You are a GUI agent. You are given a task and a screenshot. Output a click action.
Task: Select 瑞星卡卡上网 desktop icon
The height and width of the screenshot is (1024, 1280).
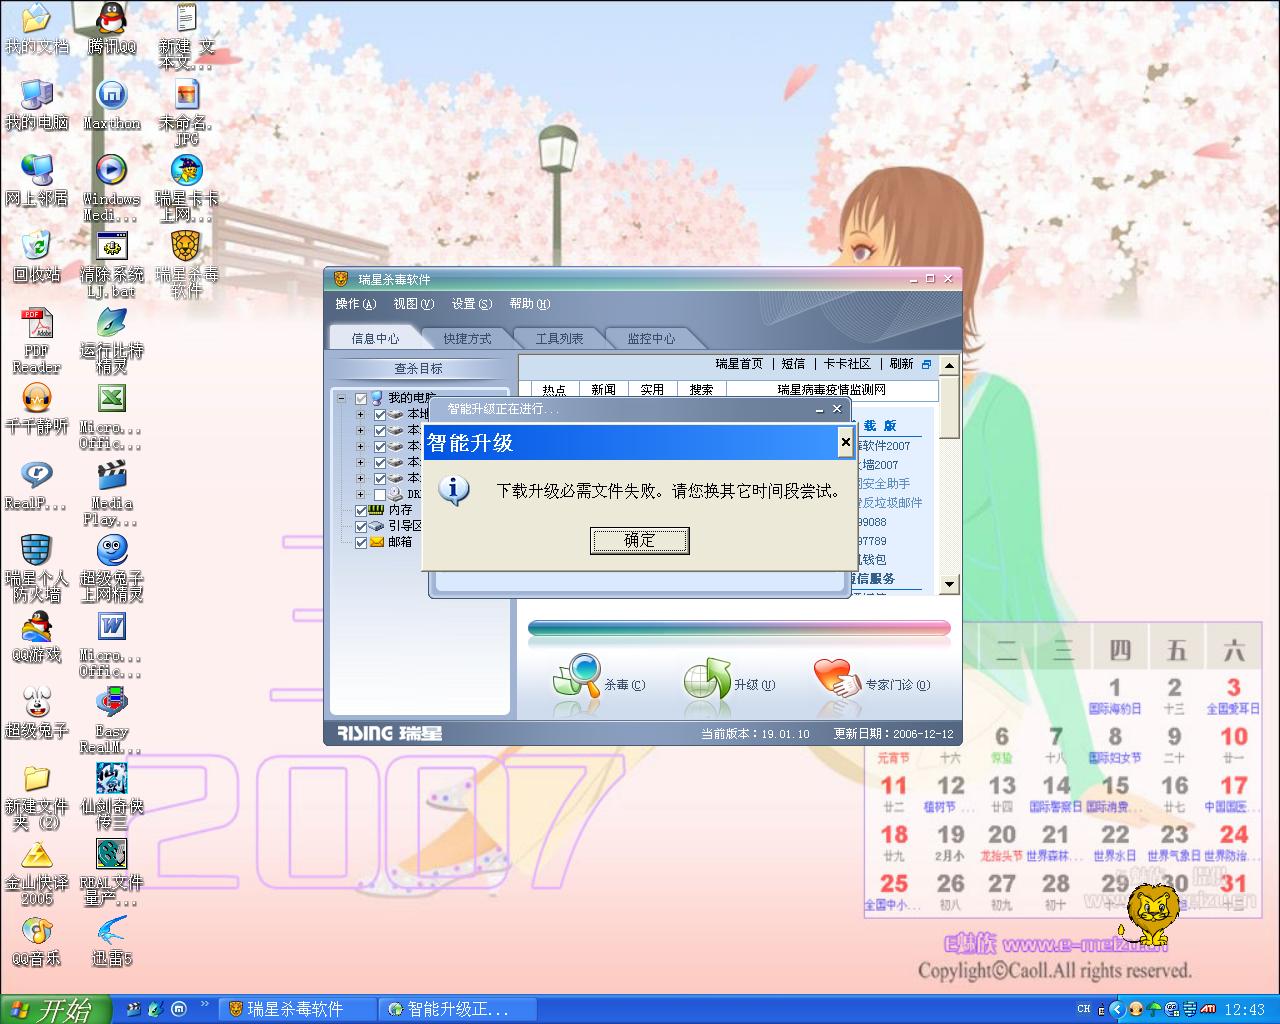(186, 188)
